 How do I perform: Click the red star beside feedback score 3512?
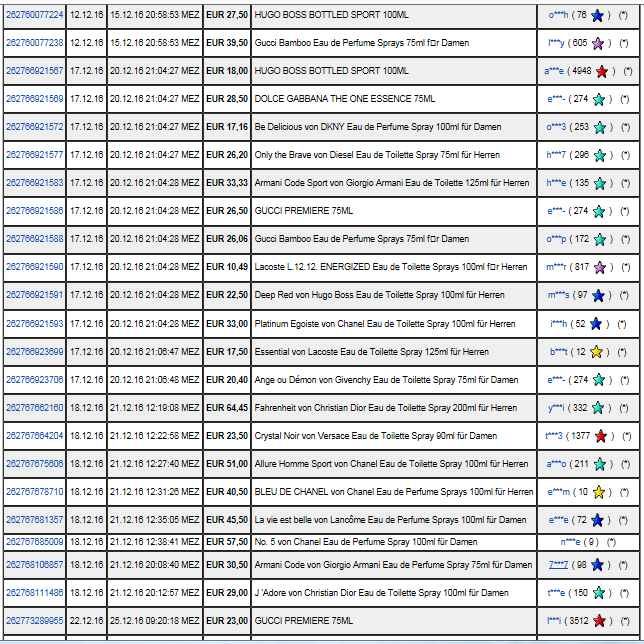(x=600, y=621)
